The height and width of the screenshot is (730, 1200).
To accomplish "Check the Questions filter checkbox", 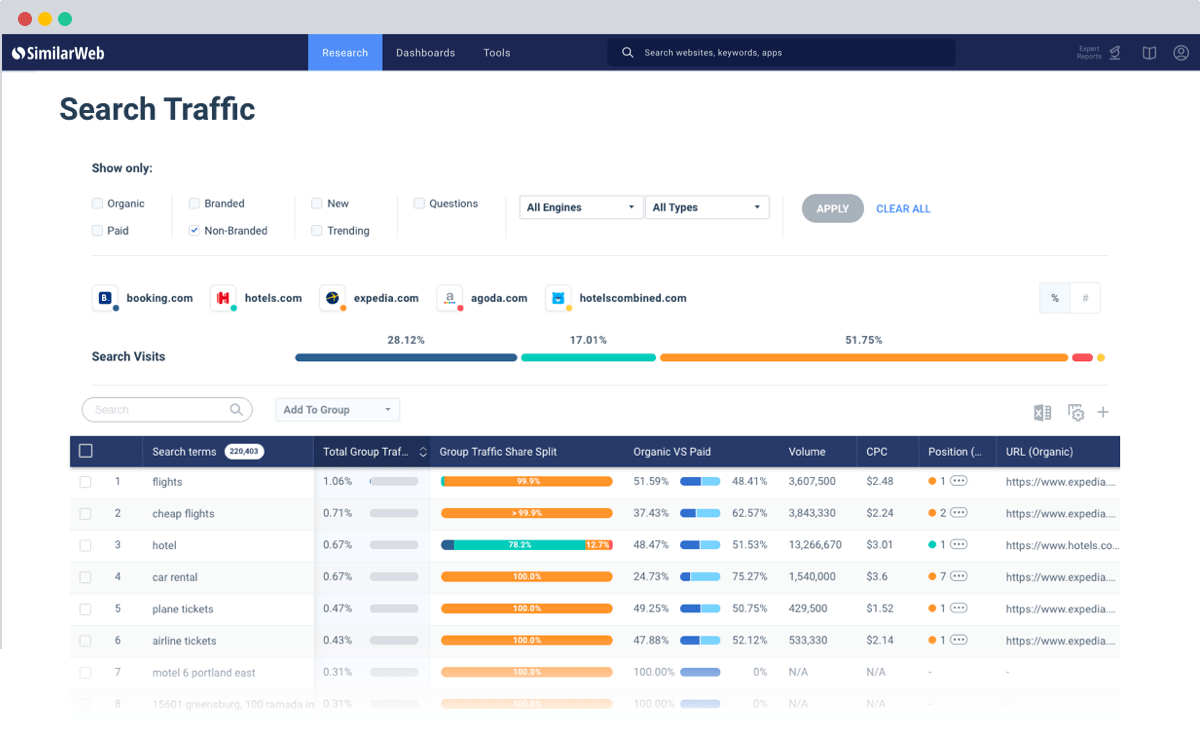I will click(x=419, y=203).
